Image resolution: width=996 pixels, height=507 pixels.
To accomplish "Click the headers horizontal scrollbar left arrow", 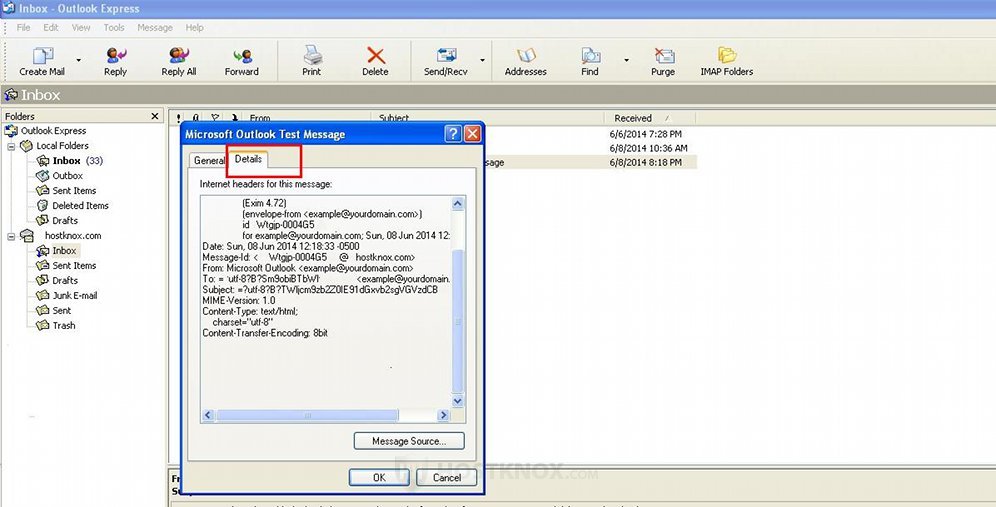I will click(208, 415).
